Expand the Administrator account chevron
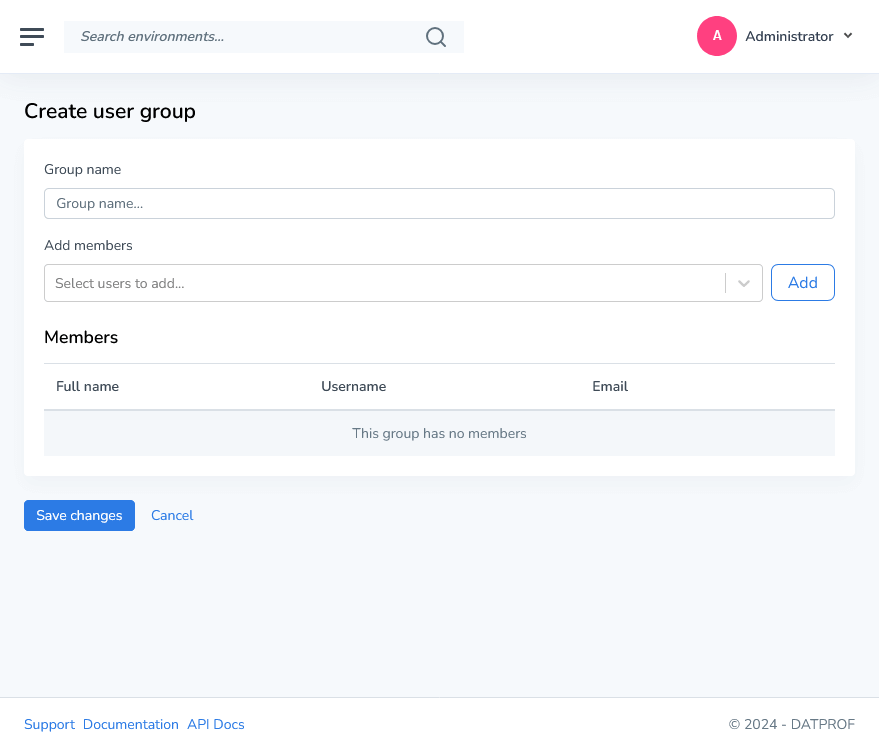879x751 pixels. pos(848,36)
